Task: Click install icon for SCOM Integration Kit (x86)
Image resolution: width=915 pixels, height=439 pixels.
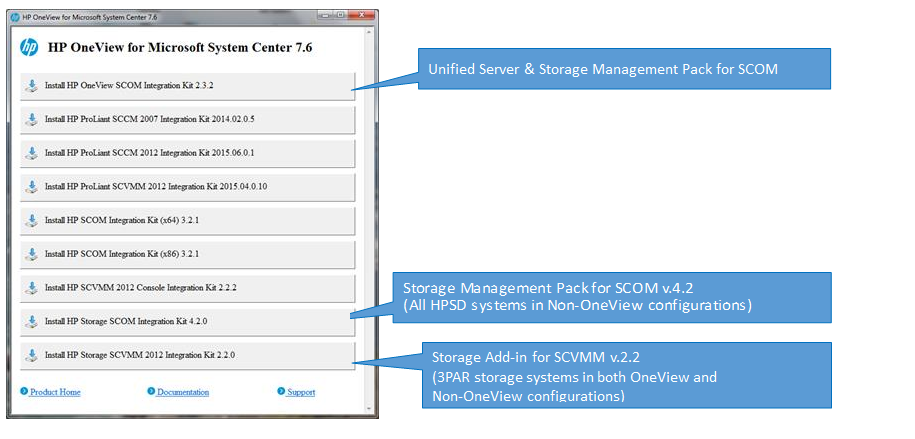Action: click(32, 254)
